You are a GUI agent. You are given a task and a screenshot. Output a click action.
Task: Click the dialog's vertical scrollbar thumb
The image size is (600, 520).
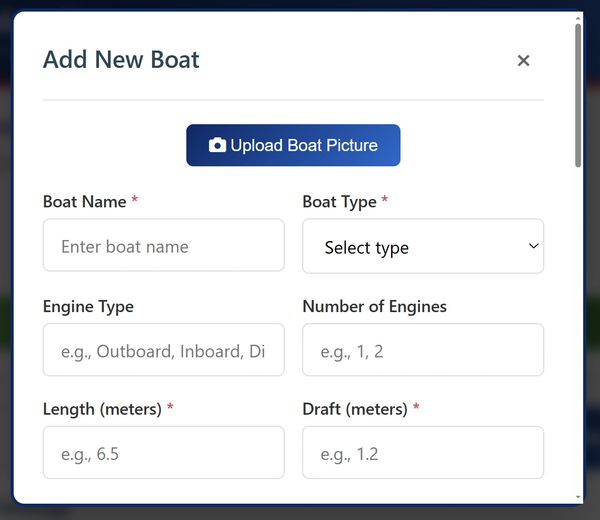(x=578, y=95)
